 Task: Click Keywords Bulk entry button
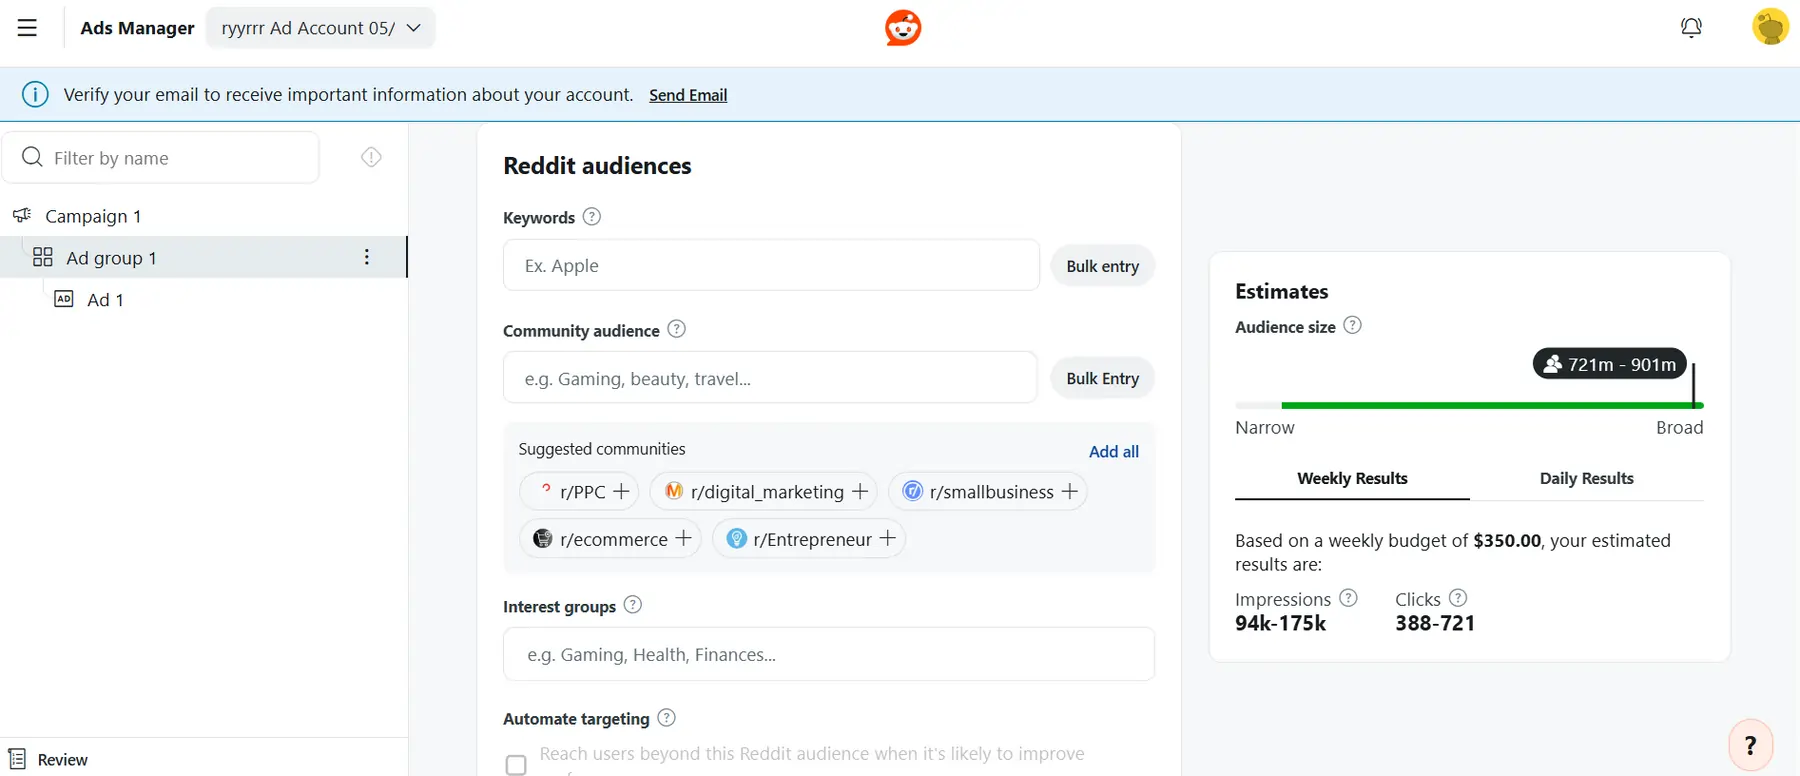pyautogui.click(x=1102, y=266)
